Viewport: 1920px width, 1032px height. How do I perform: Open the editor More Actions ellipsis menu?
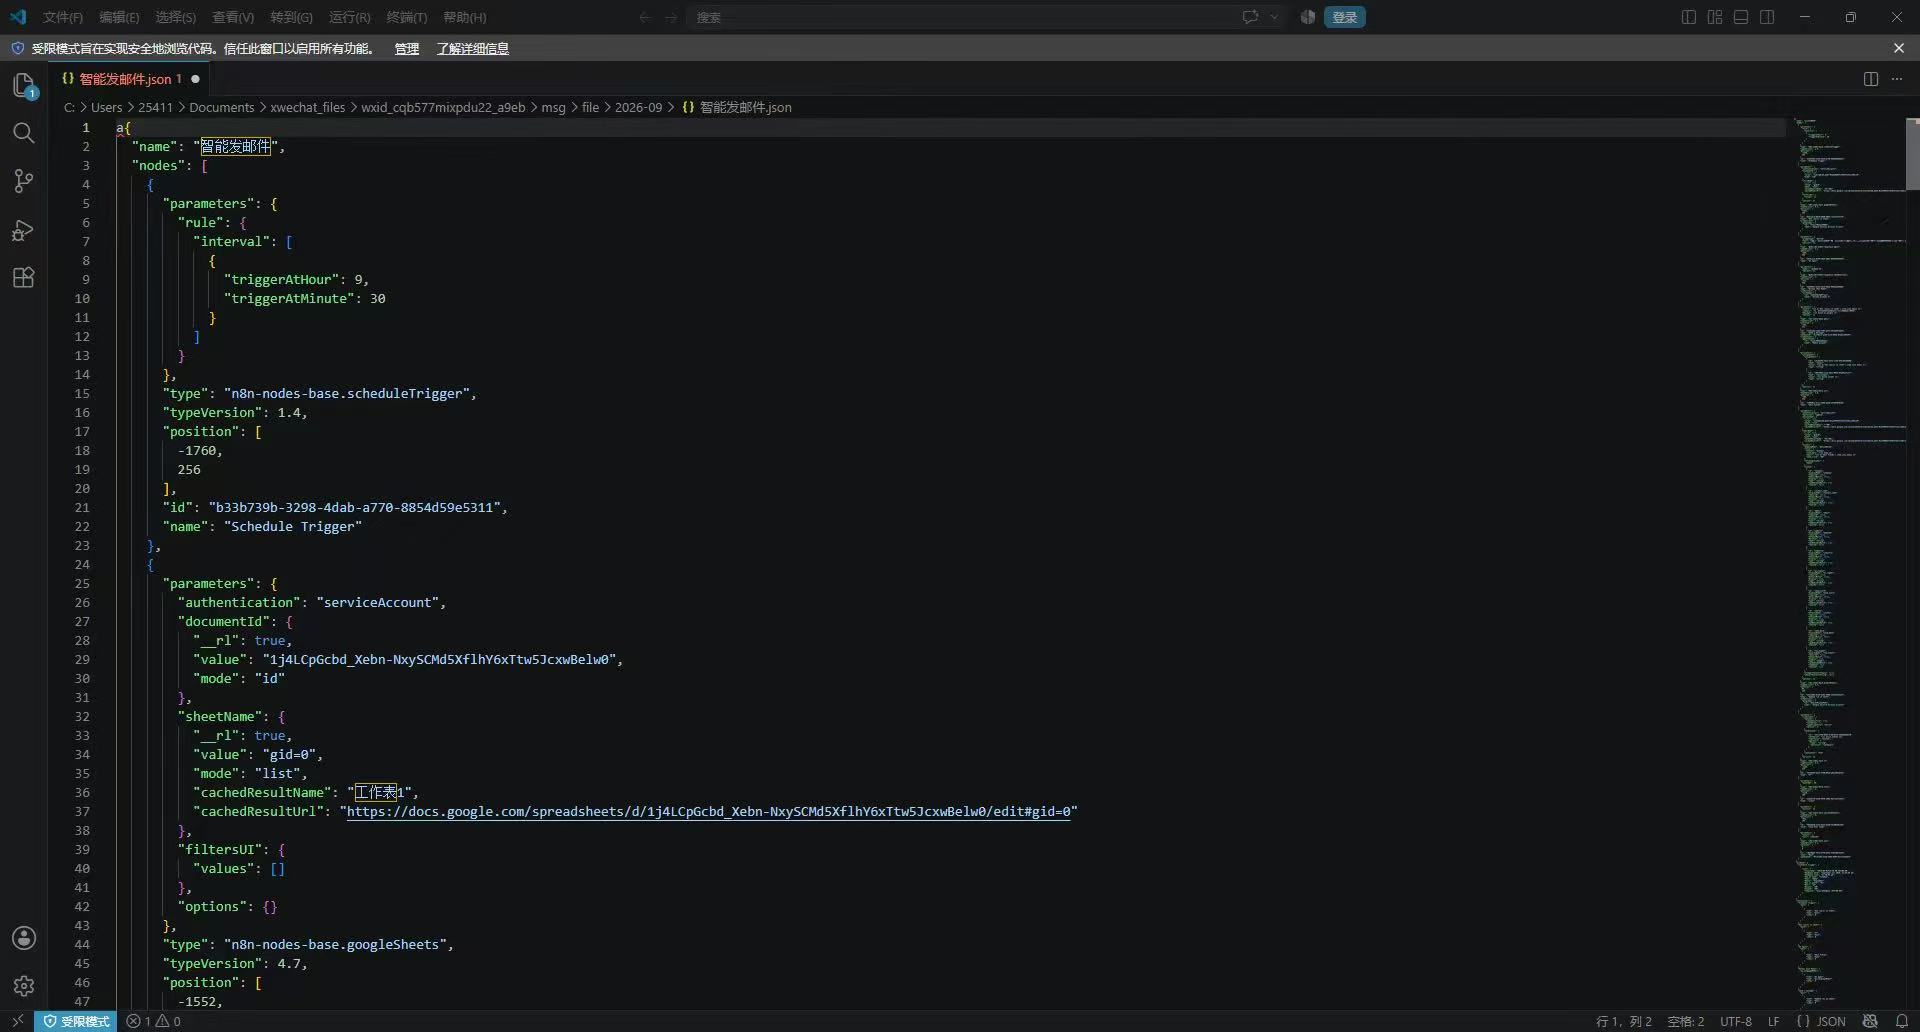click(x=1897, y=79)
